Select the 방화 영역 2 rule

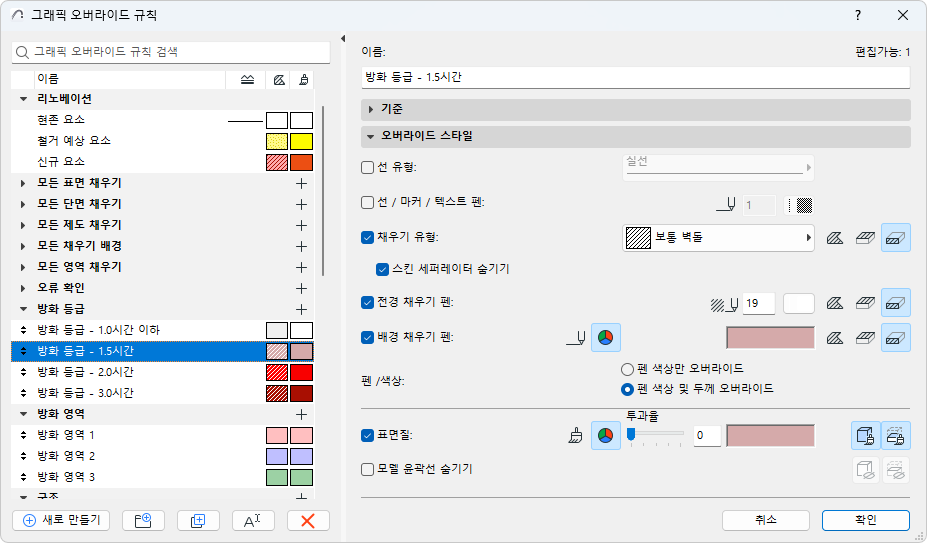[163, 456]
